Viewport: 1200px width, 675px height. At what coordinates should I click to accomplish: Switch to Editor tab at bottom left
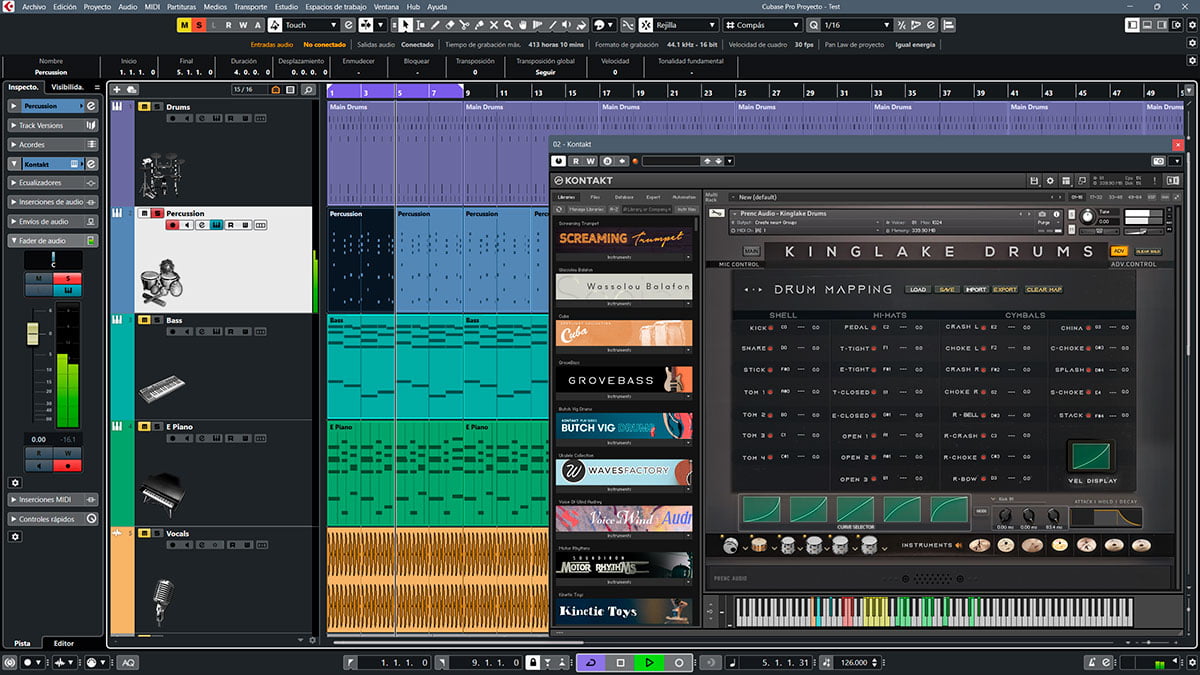point(64,643)
